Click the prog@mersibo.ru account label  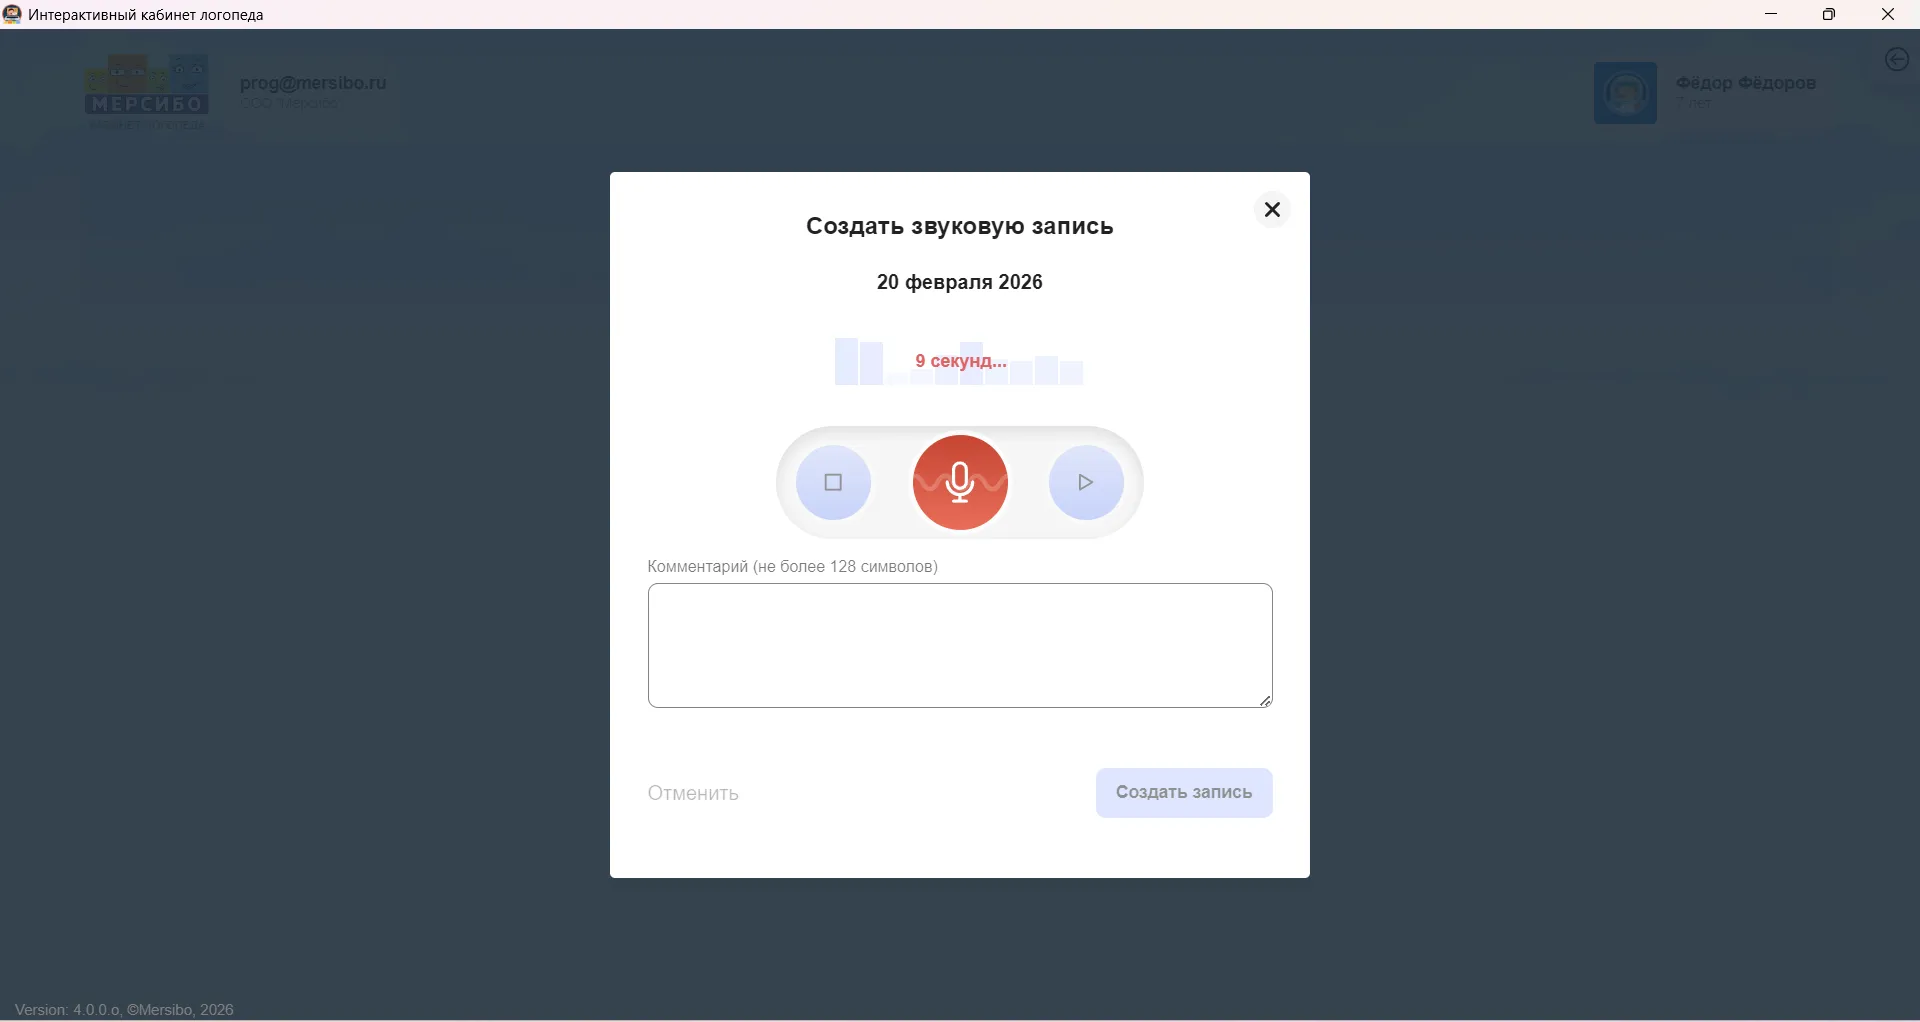click(x=313, y=83)
